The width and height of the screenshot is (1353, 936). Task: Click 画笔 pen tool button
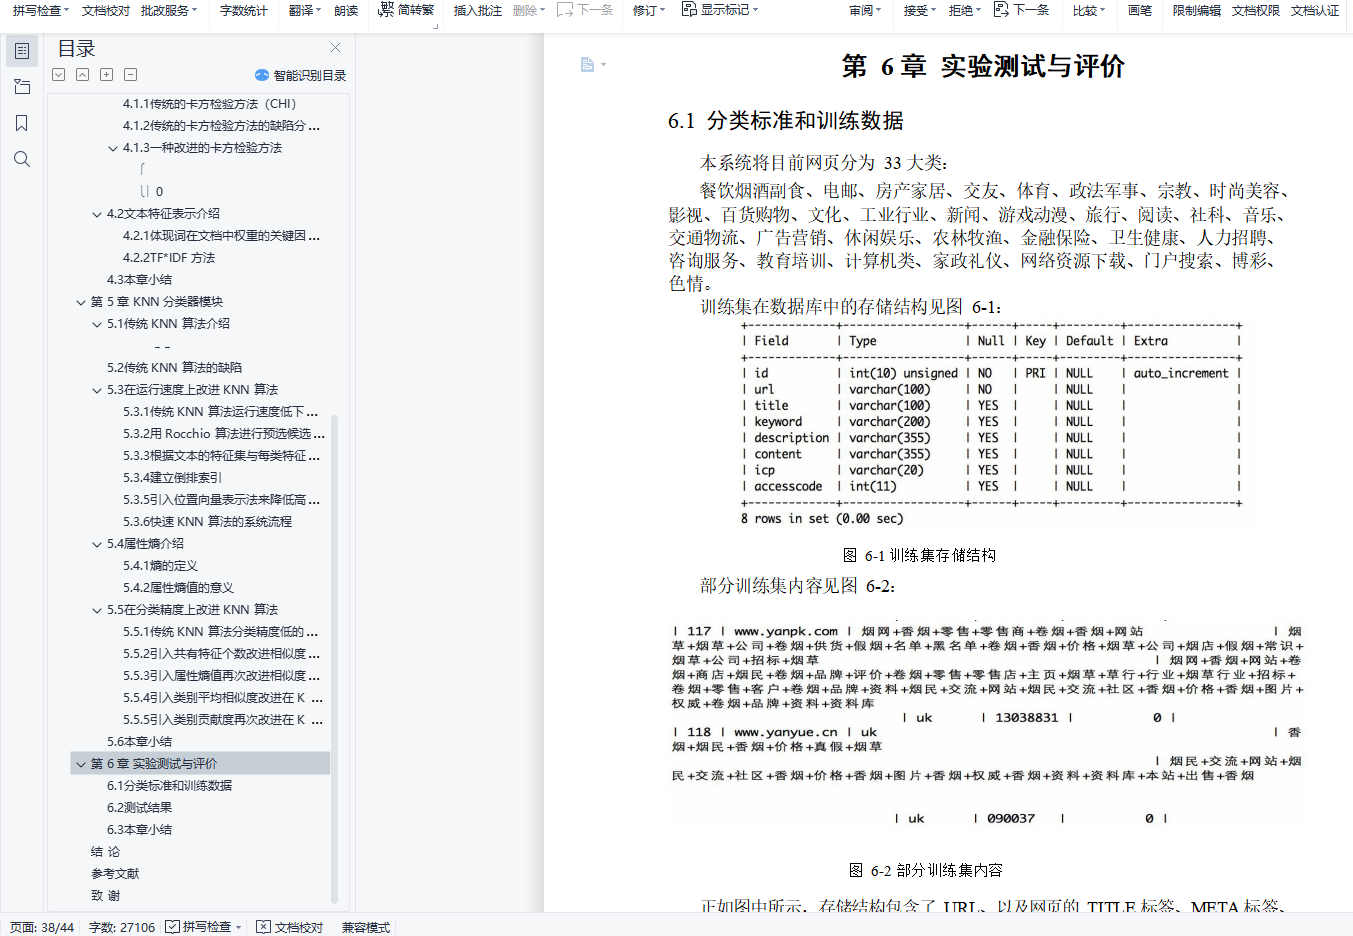point(1140,10)
